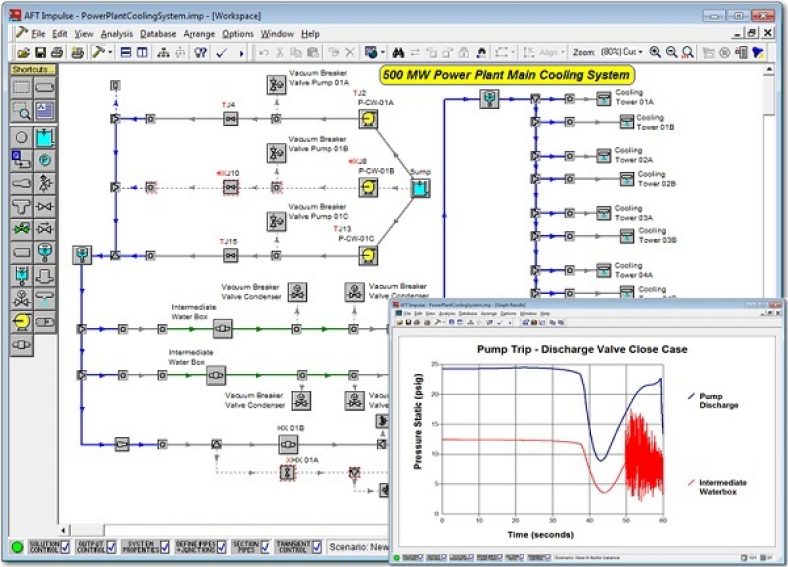Pick the green control valve junction in the toolbox
The height and width of the screenshot is (567, 788).
[22, 229]
